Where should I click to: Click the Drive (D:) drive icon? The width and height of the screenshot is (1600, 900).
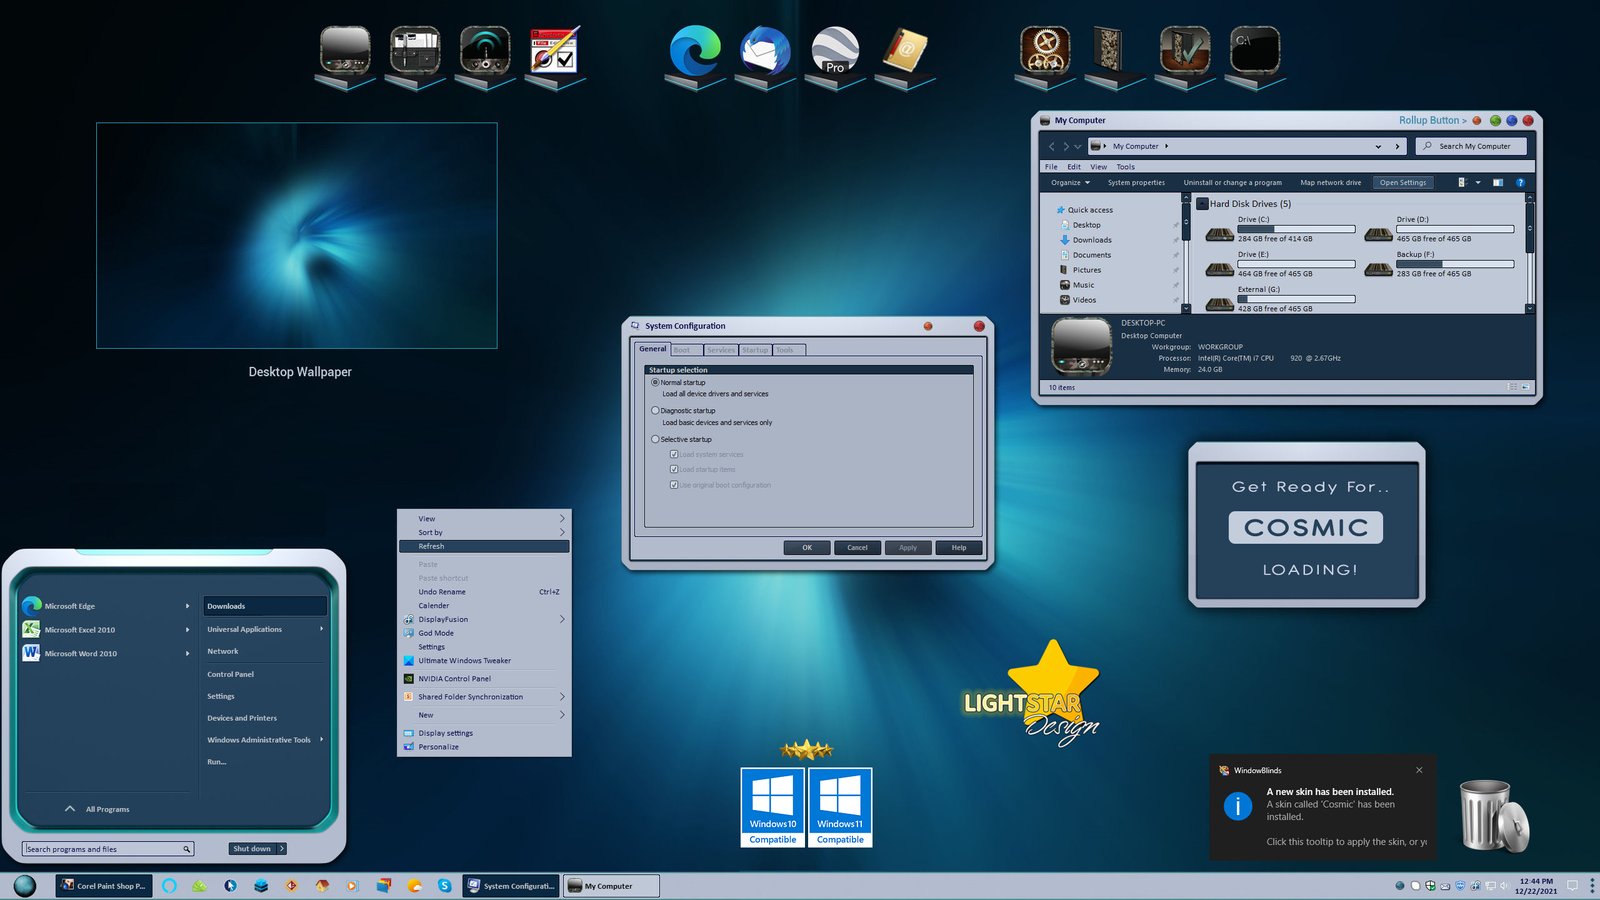(x=1379, y=234)
